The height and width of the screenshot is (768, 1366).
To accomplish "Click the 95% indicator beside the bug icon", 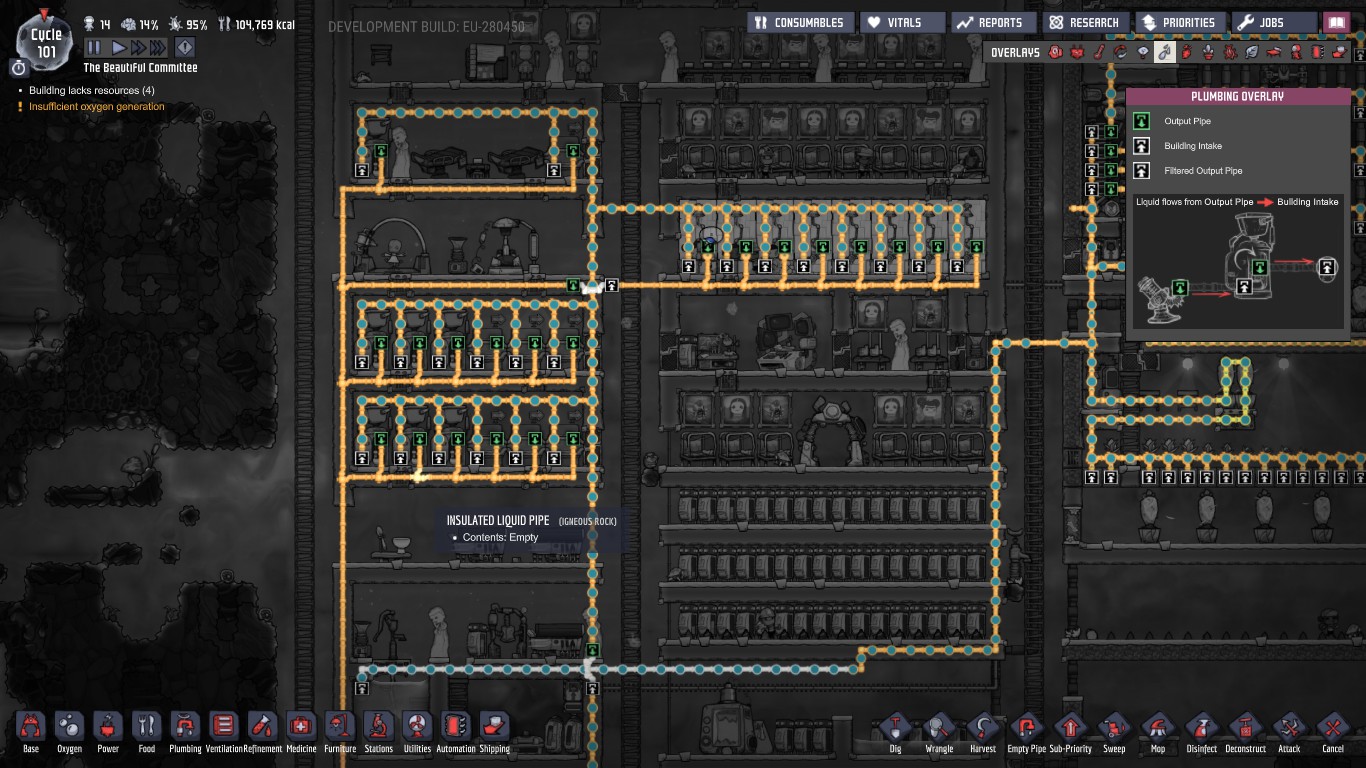I will [x=188, y=24].
